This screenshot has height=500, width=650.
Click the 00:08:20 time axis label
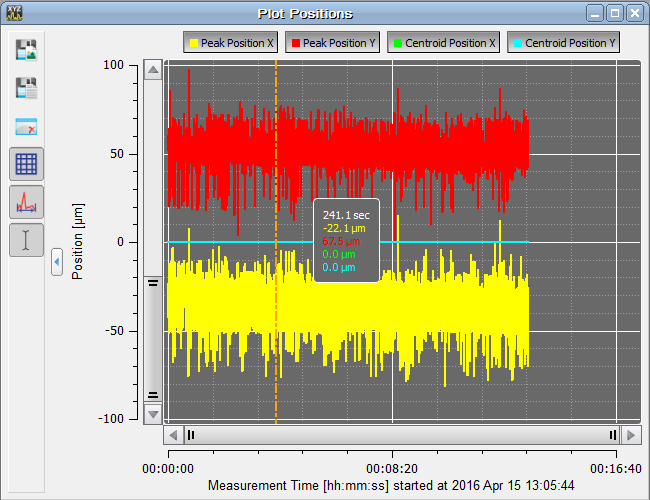pyautogui.click(x=392, y=469)
